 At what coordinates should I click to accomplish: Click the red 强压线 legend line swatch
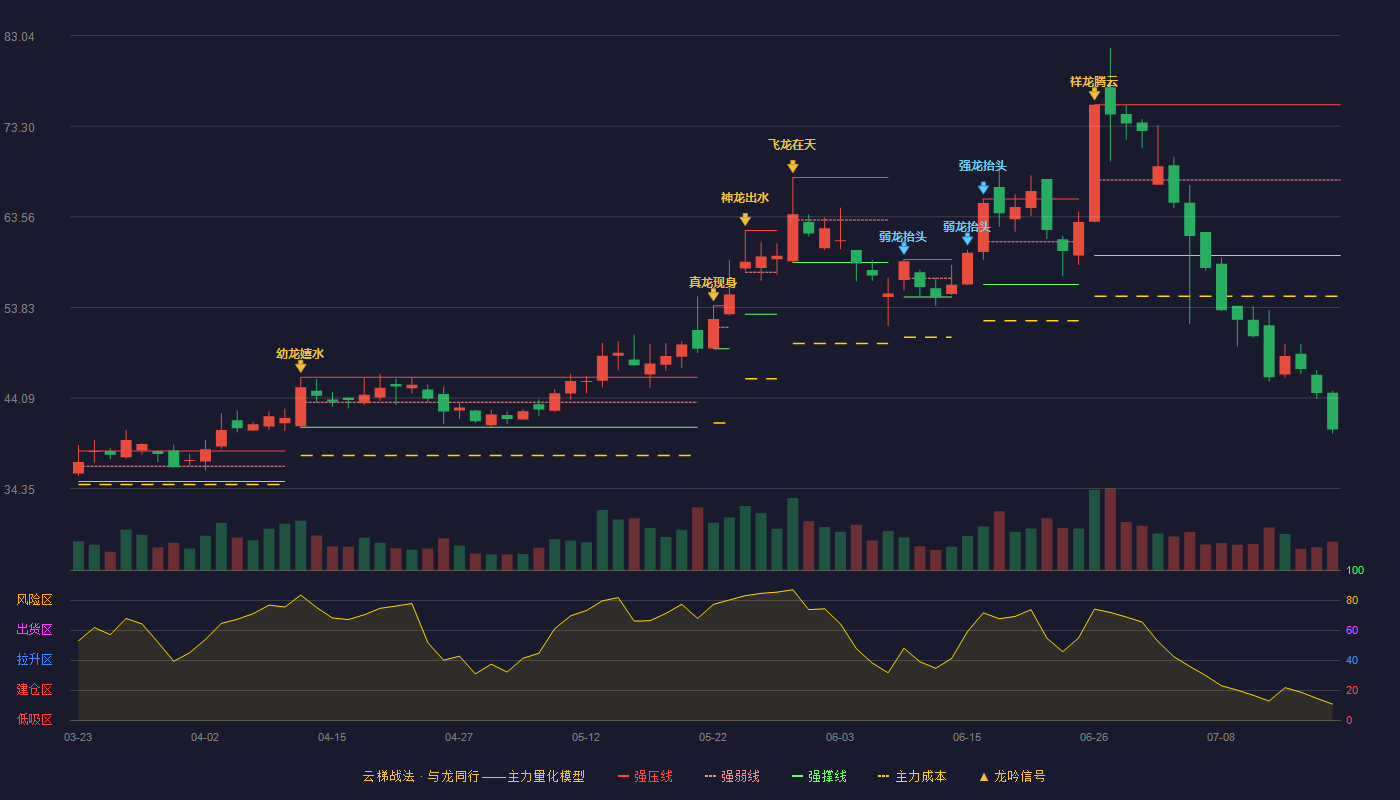pyautogui.click(x=624, y=776)
